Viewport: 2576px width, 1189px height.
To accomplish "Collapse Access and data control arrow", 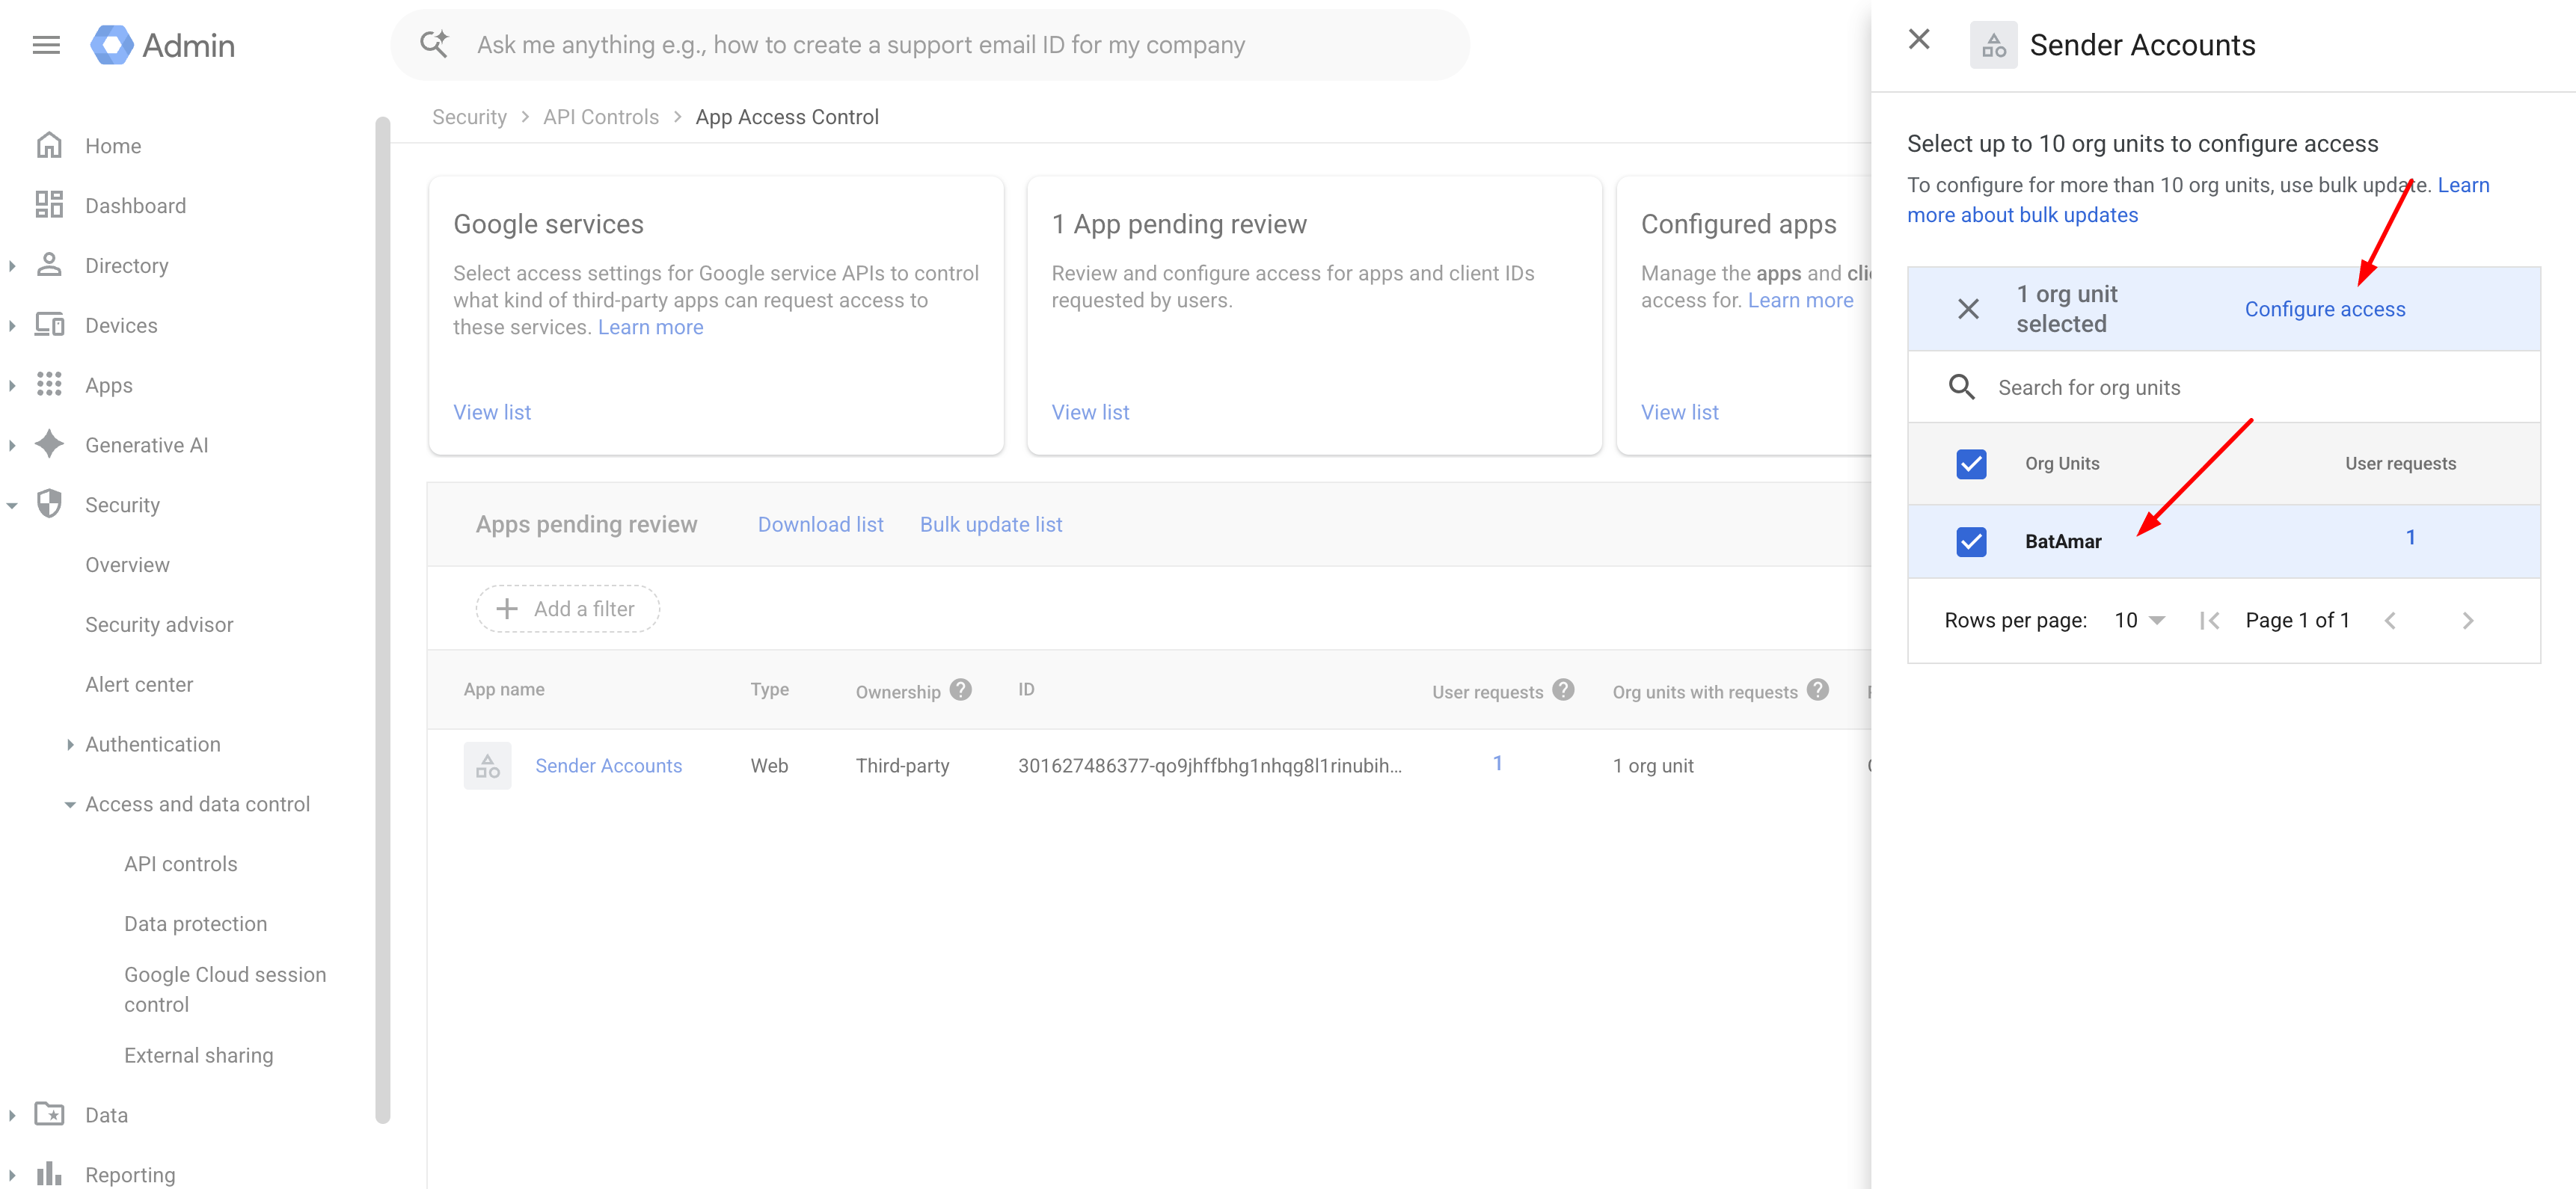I will [70, 805].
